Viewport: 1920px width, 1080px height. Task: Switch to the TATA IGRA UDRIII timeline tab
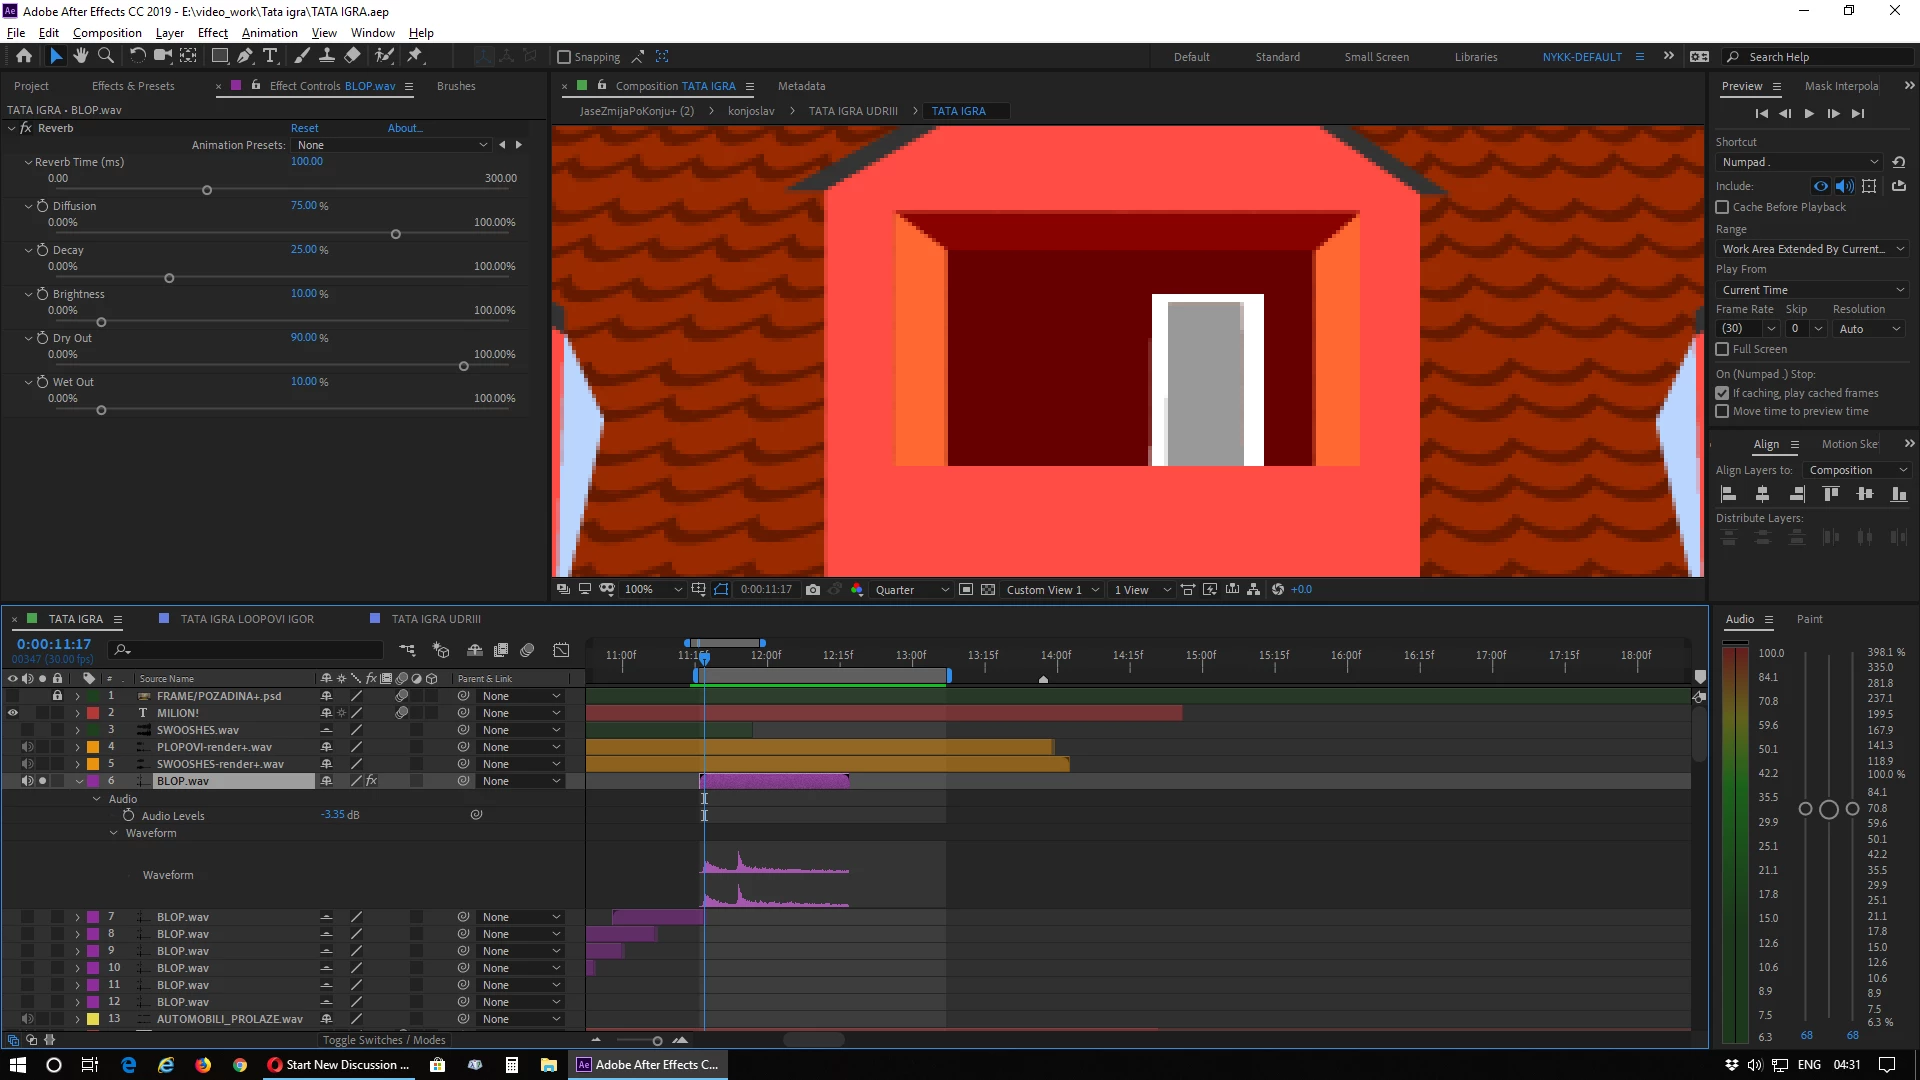pyautogui.click(x=436, y=619)
